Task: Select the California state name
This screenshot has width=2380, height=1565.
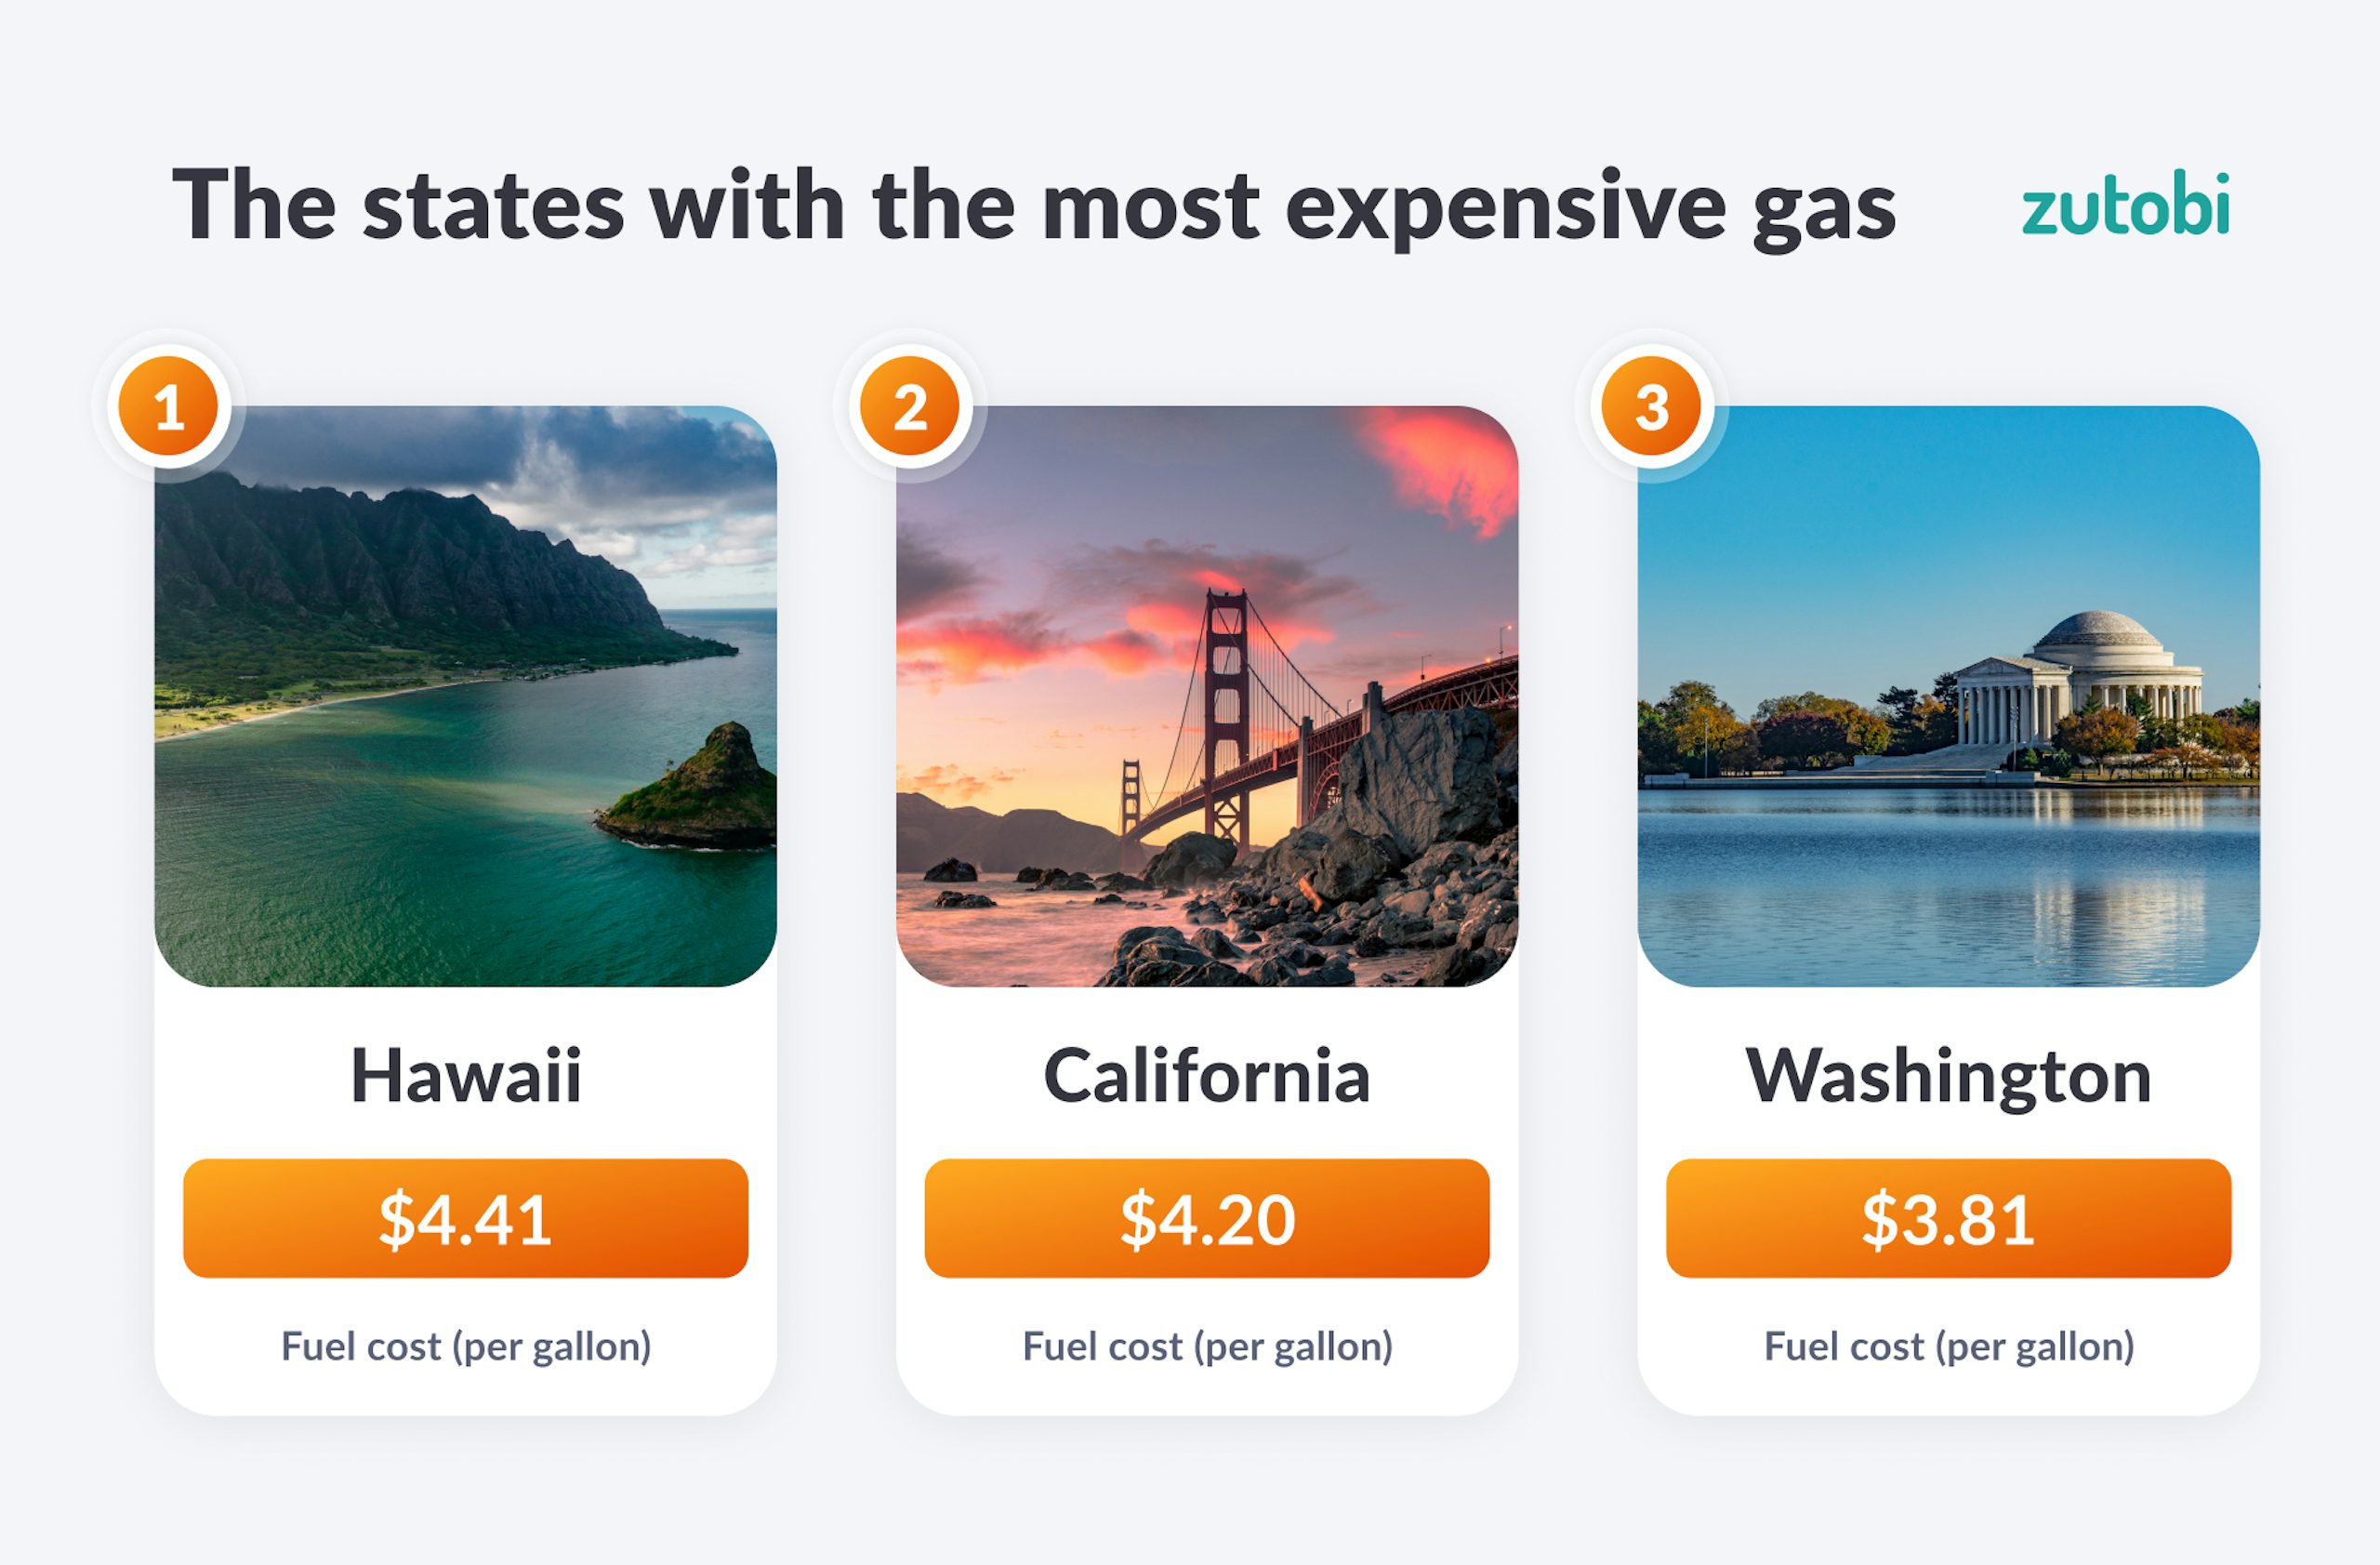Action: (x=1207, y=1076)
